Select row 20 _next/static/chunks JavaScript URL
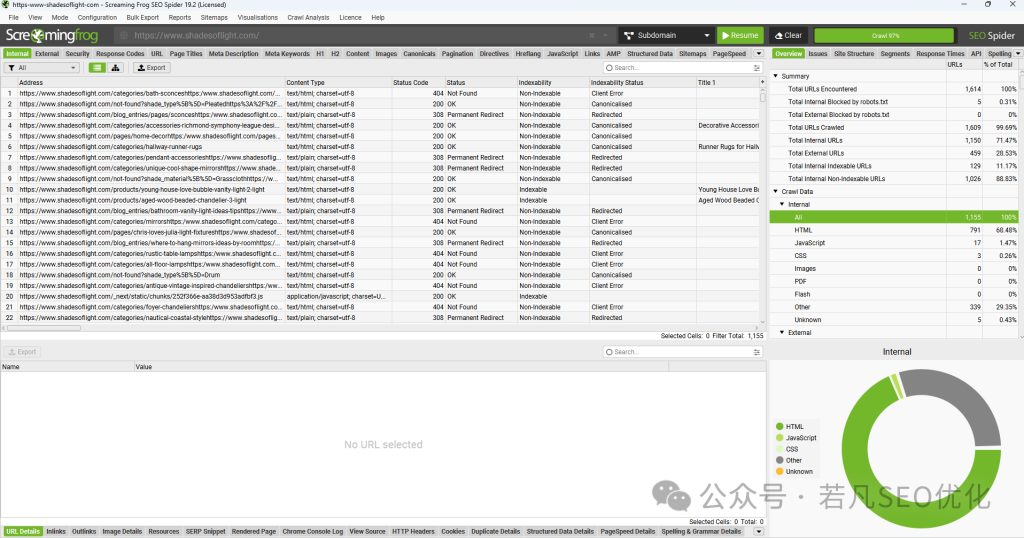1024x538 pixels. pyautogui.click(x=141, y=296)
